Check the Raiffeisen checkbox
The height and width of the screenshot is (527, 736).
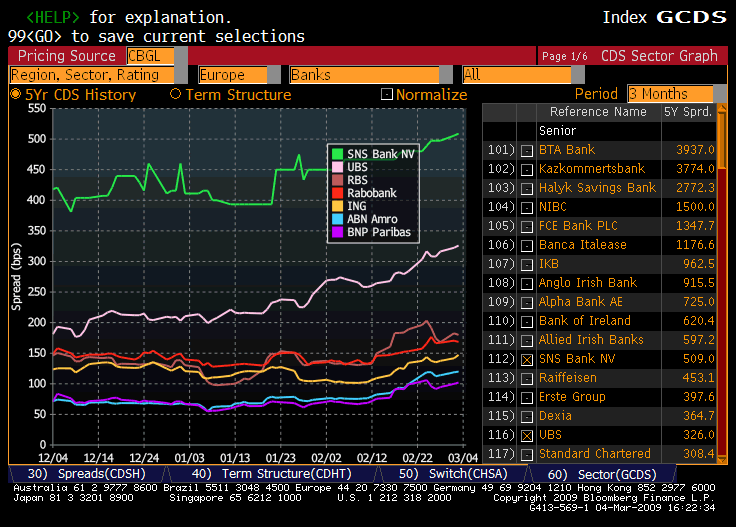(x=527, y=379)
